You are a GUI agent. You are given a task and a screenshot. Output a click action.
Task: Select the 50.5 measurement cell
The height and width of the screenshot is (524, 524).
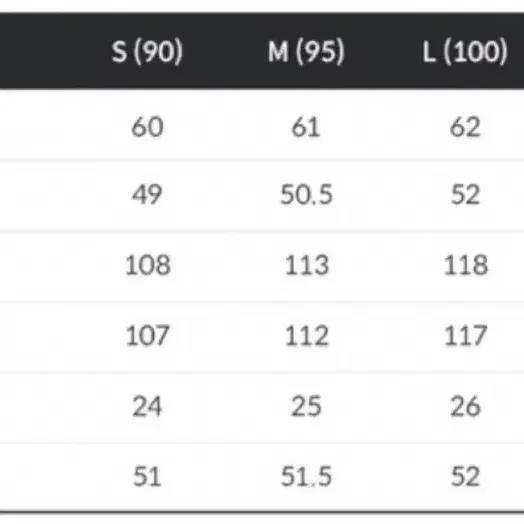[306, 194]
